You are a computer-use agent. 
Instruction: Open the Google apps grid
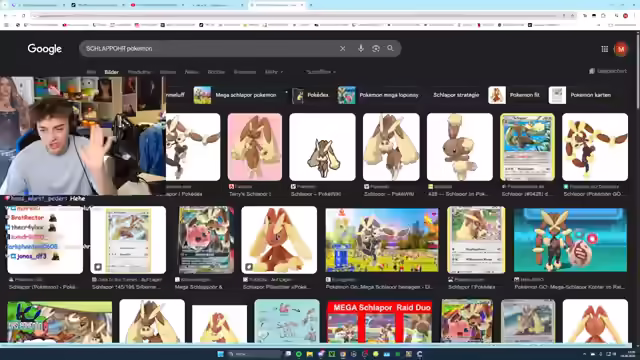click(604, 49)
